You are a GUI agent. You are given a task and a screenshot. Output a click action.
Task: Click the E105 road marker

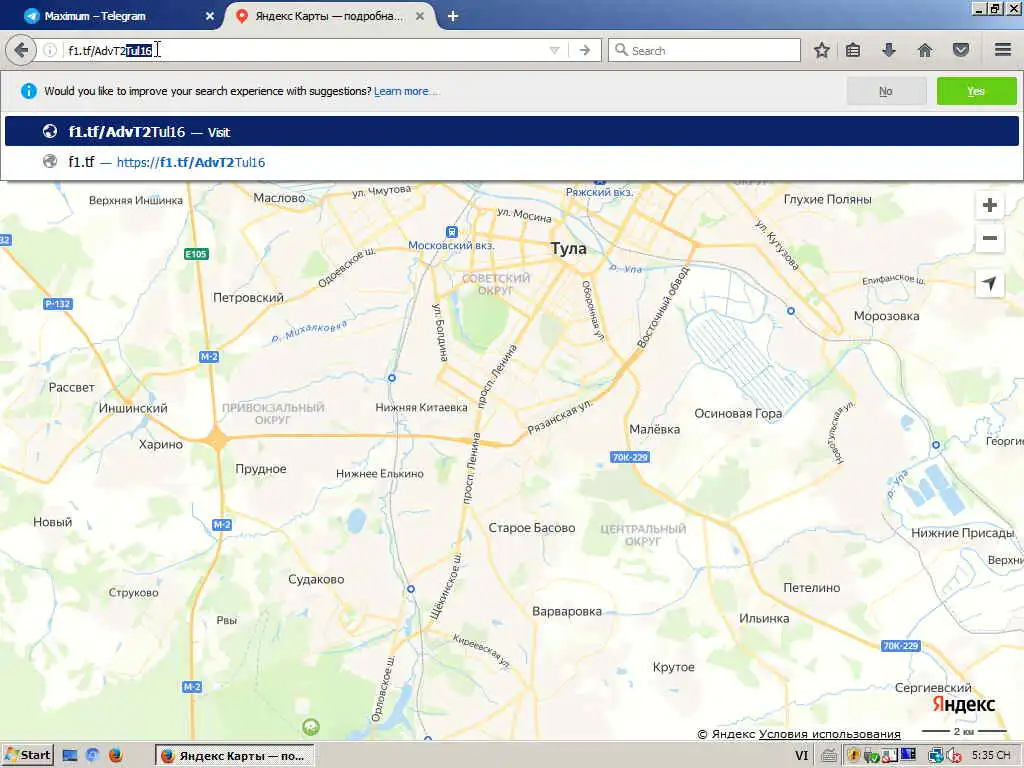coord(196,254)
